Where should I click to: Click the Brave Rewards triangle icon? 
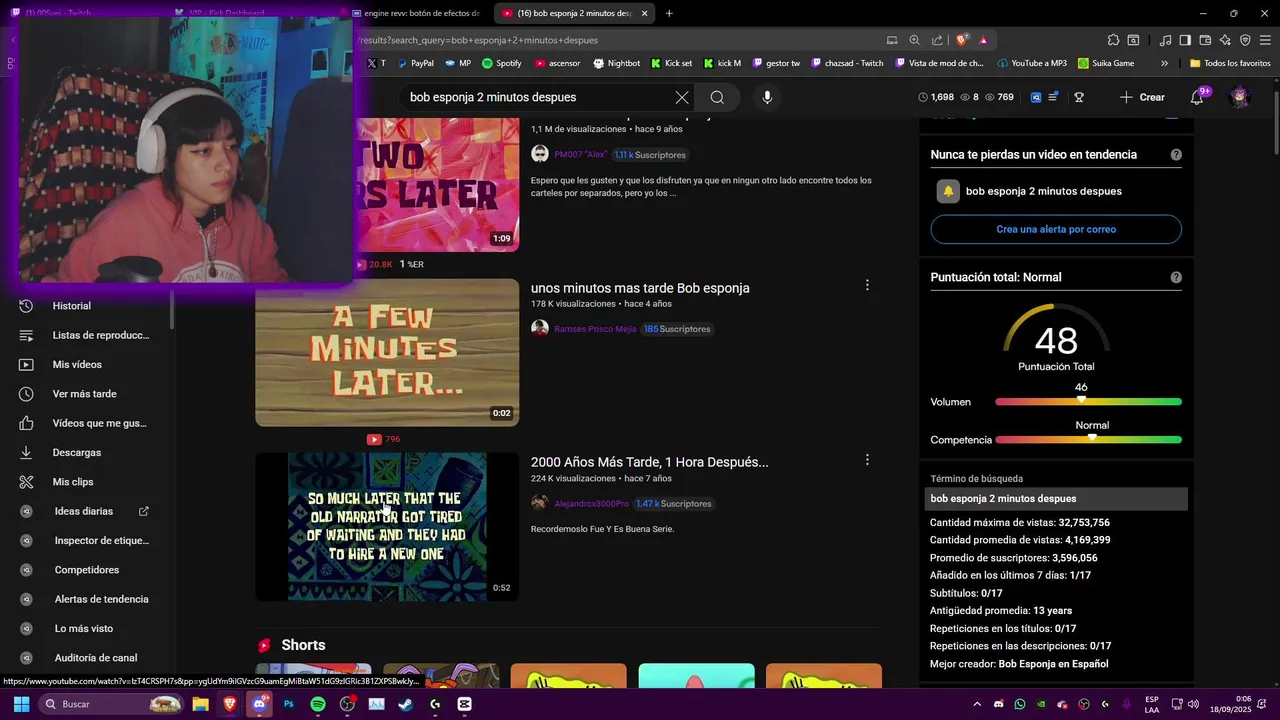983,40
